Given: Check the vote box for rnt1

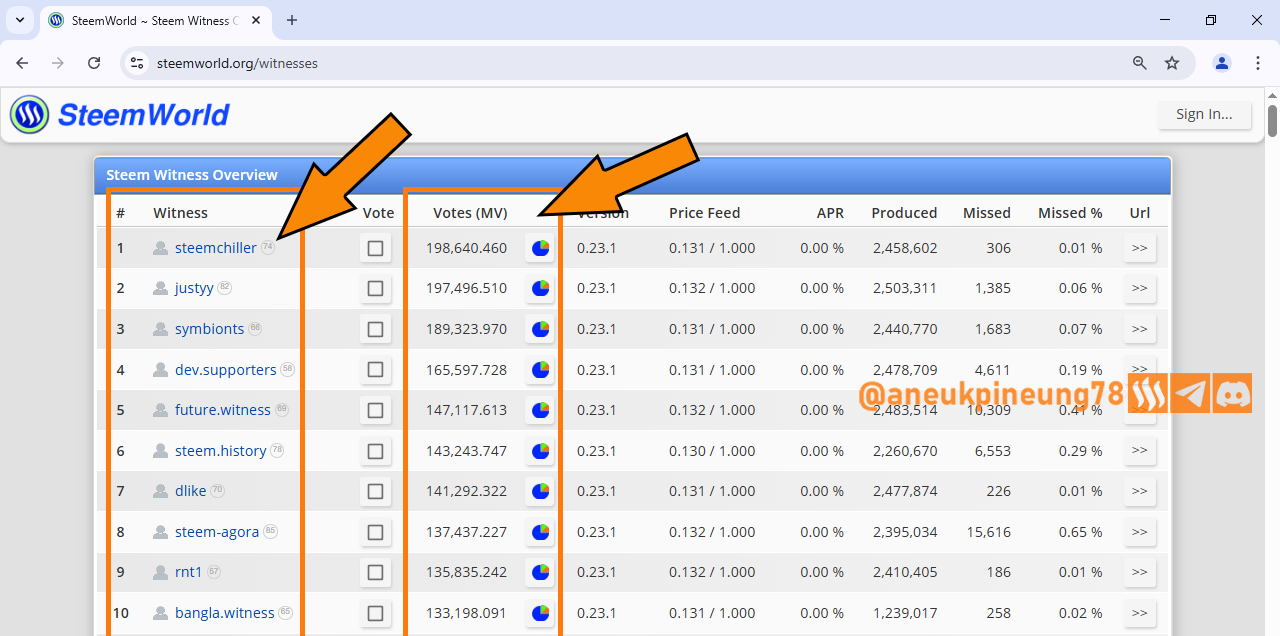Looking at the screenshot, I should tap(375, 572).
